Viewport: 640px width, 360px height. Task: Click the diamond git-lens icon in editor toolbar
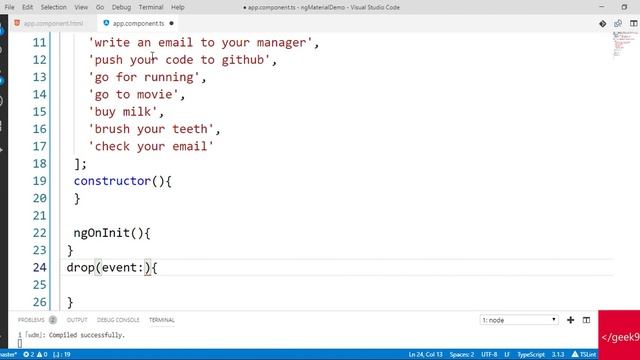[x=602, y=24]
